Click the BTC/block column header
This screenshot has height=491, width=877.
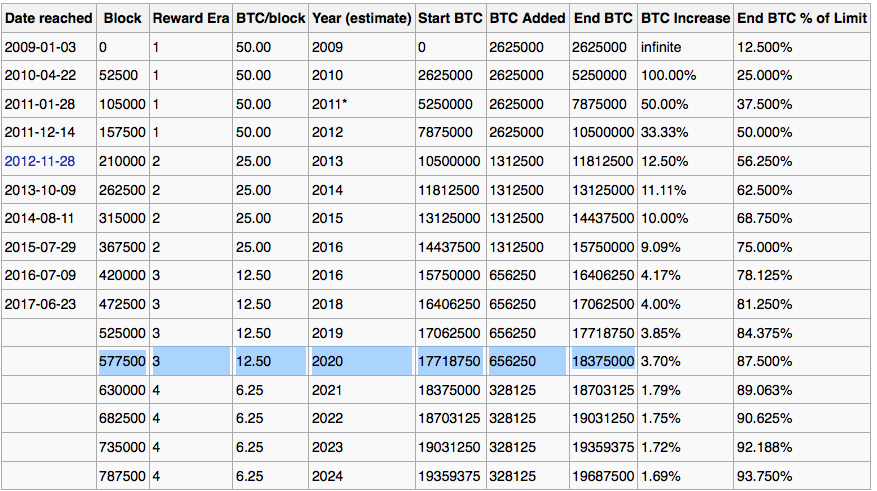[269, 18]
